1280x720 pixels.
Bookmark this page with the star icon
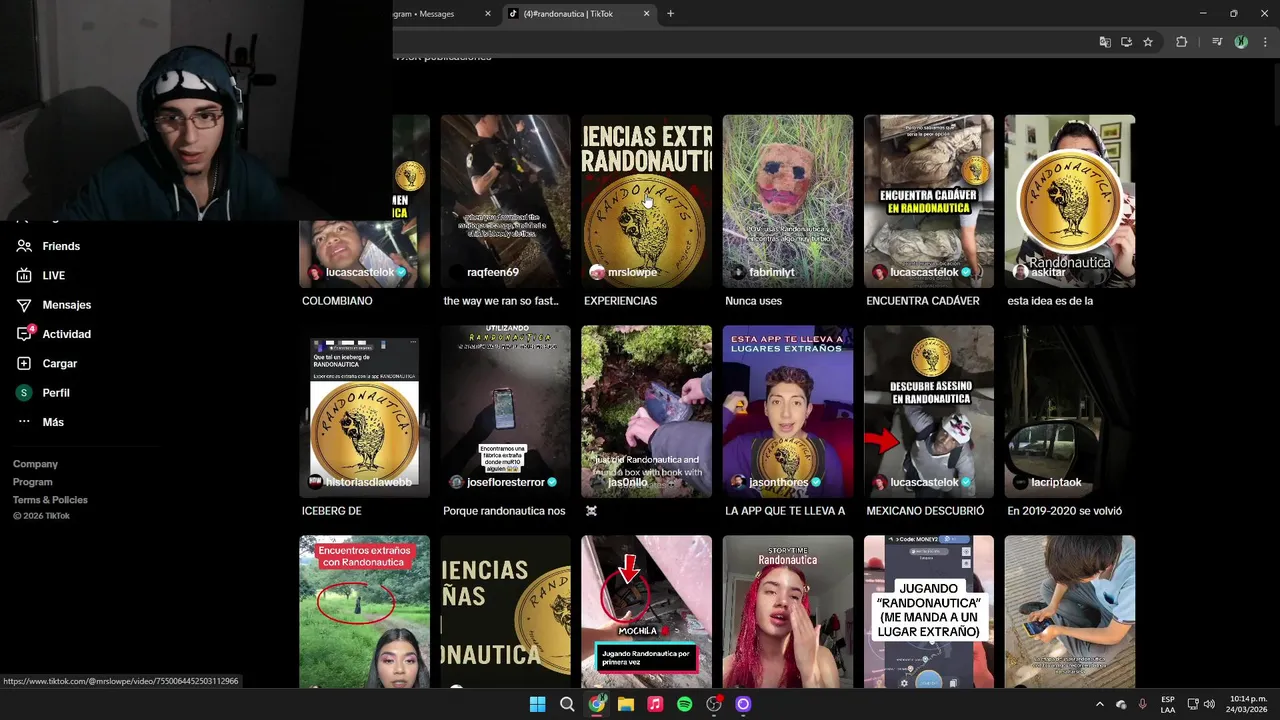pos(1148,42)
